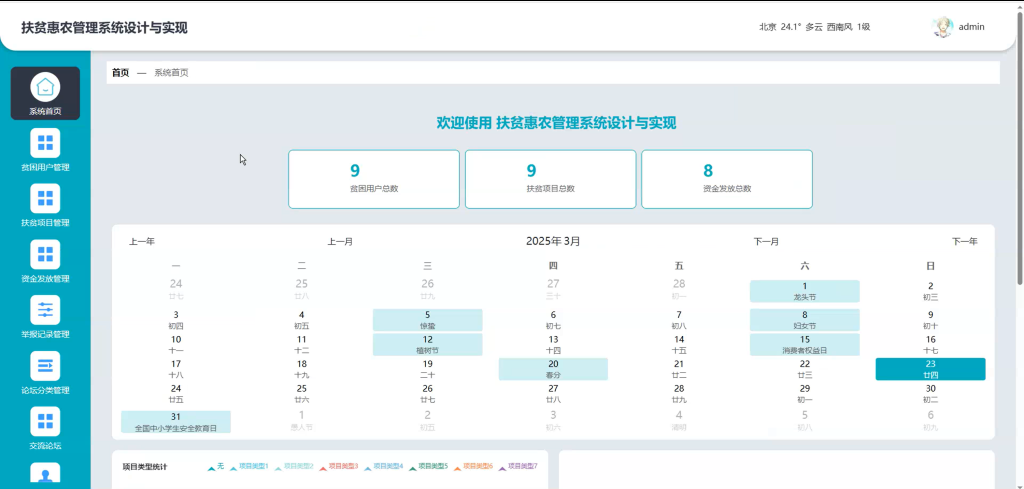Select April 4 清明 on calendar
Image resolution: width=1024 pixels, height=489 pixels.
click(679, 422)
